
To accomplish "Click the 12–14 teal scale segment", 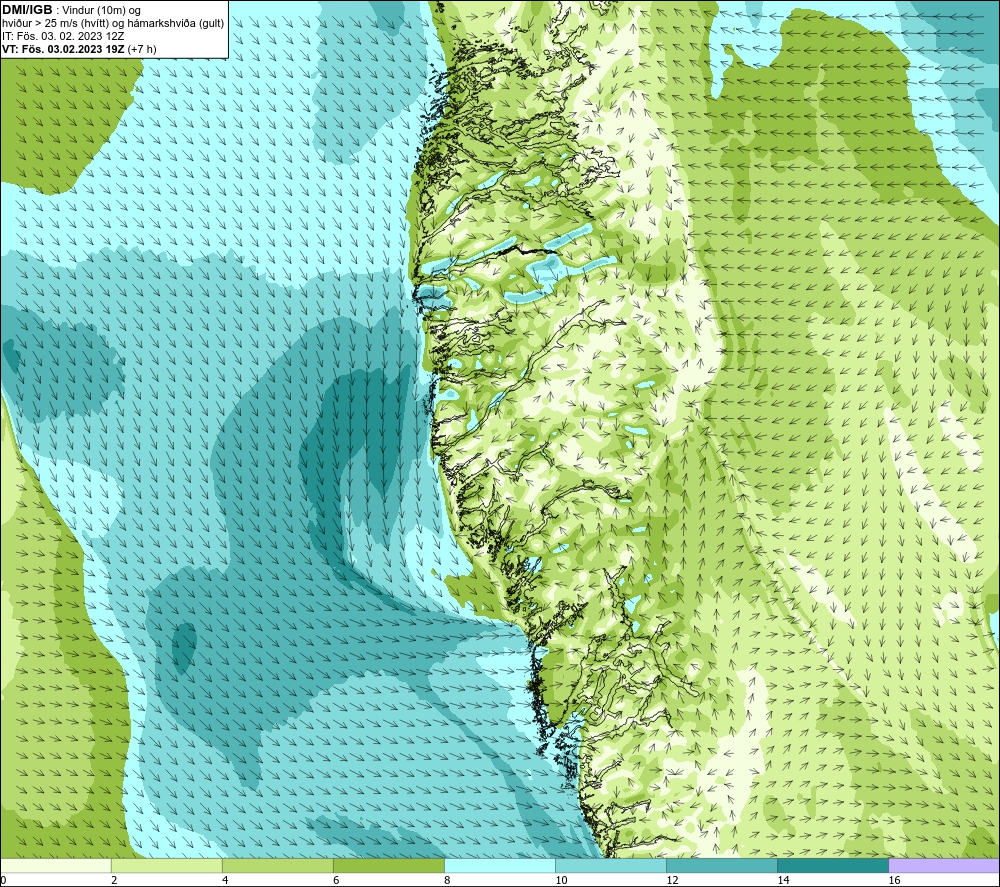I will pyautogui.click(x=721, y=865).
